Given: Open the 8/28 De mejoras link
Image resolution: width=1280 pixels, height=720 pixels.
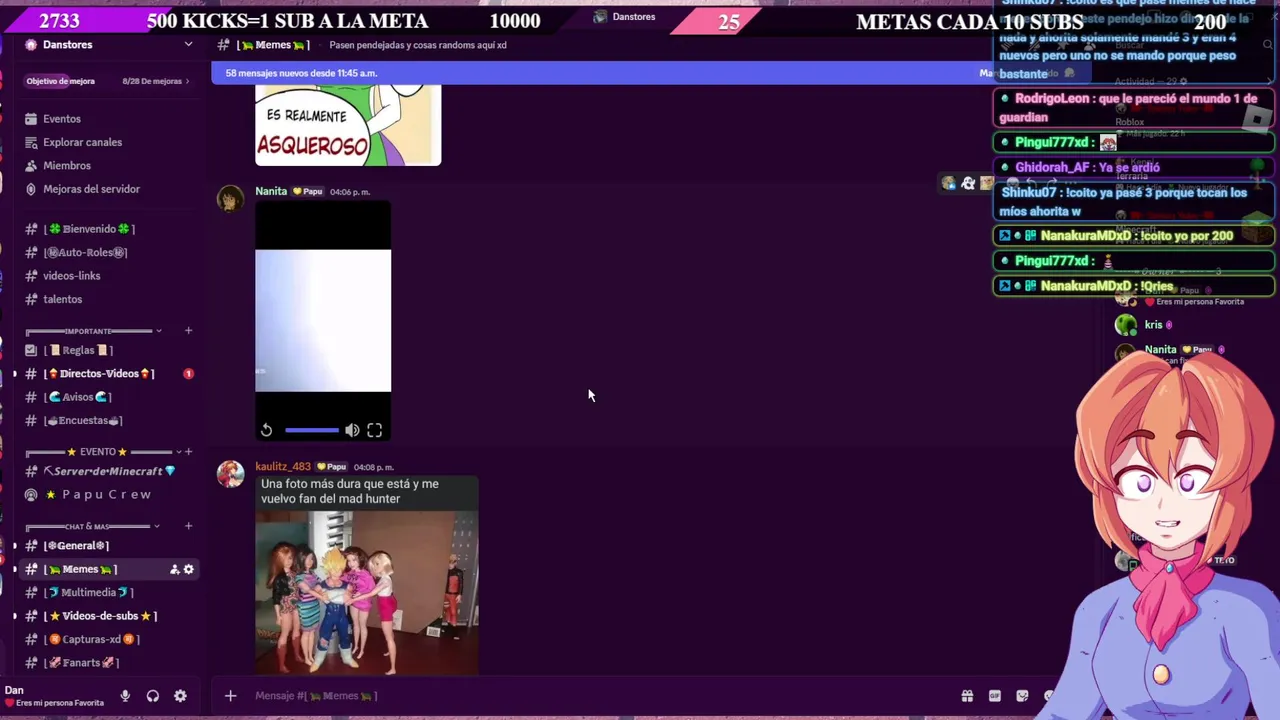Looking at the screenshot, I should coord(155,81).
